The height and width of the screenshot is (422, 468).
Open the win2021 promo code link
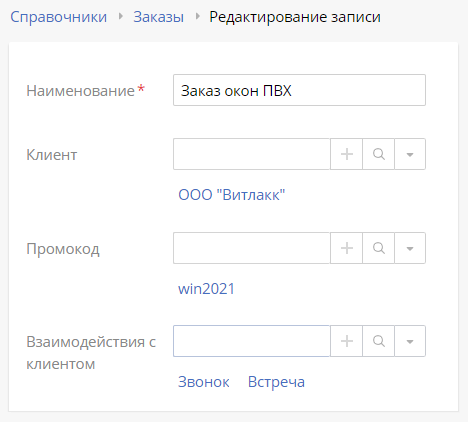206,289
